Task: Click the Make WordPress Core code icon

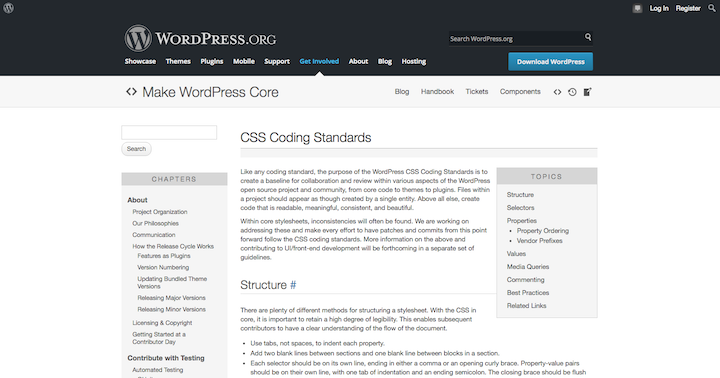Action: tap(131, 92)
